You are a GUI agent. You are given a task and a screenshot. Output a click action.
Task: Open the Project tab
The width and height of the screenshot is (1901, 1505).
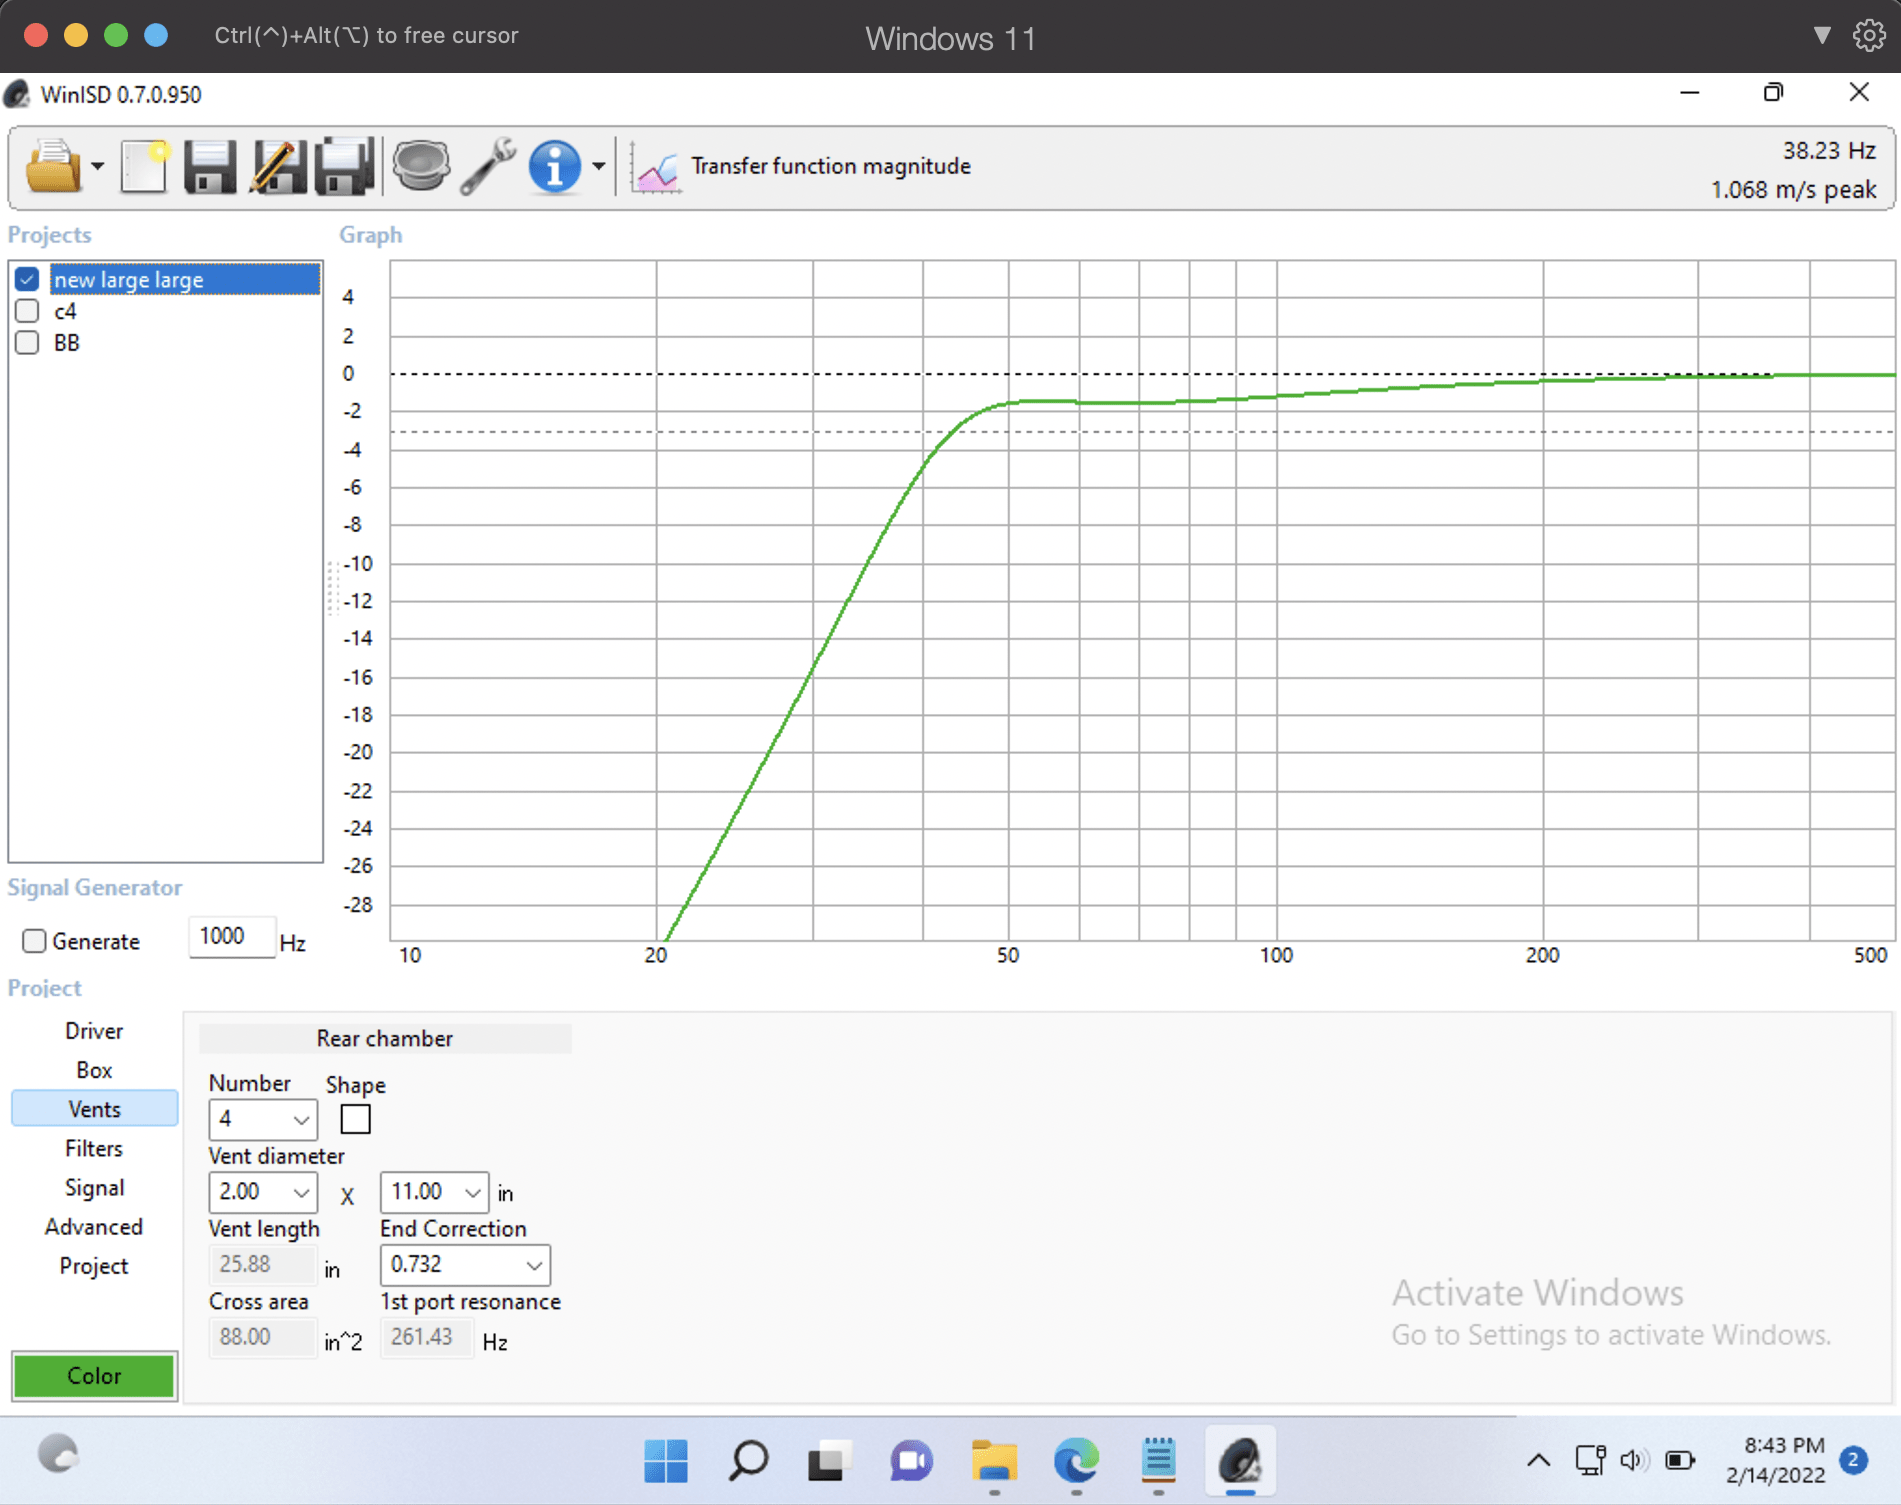click(94, 1265)
